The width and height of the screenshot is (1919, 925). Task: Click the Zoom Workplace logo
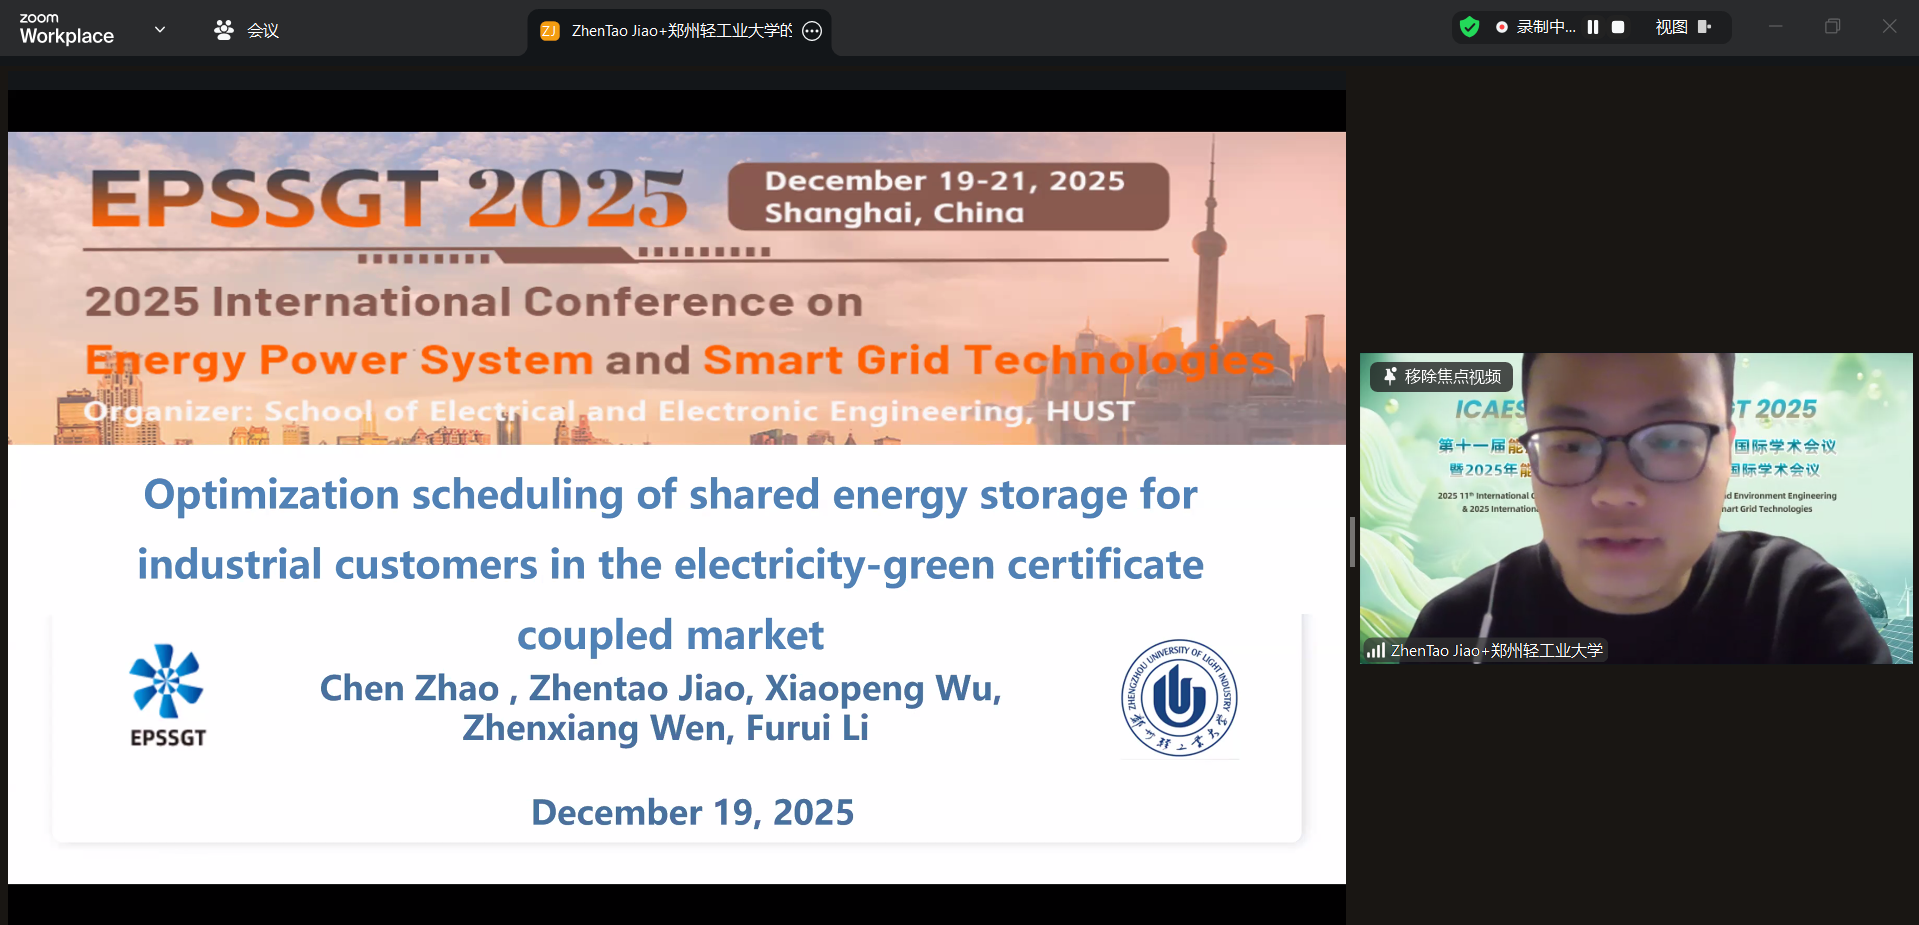click(66, 29)
